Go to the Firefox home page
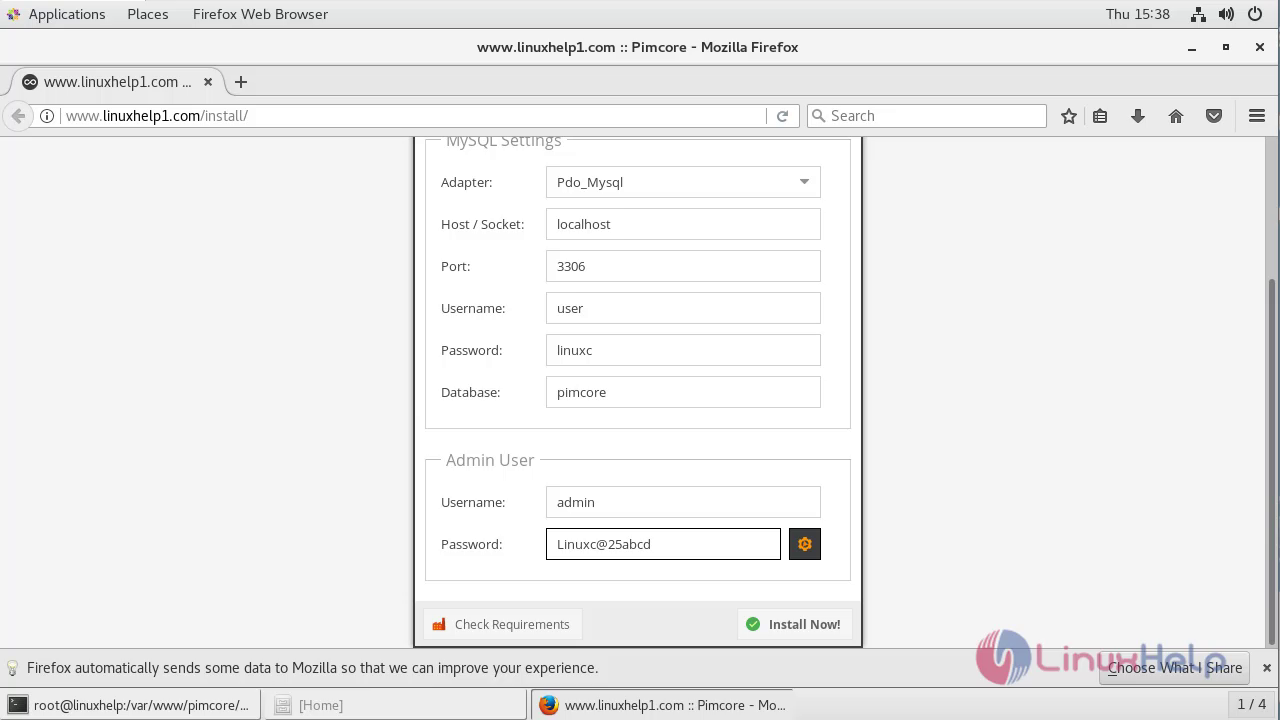 [1176, 116]
